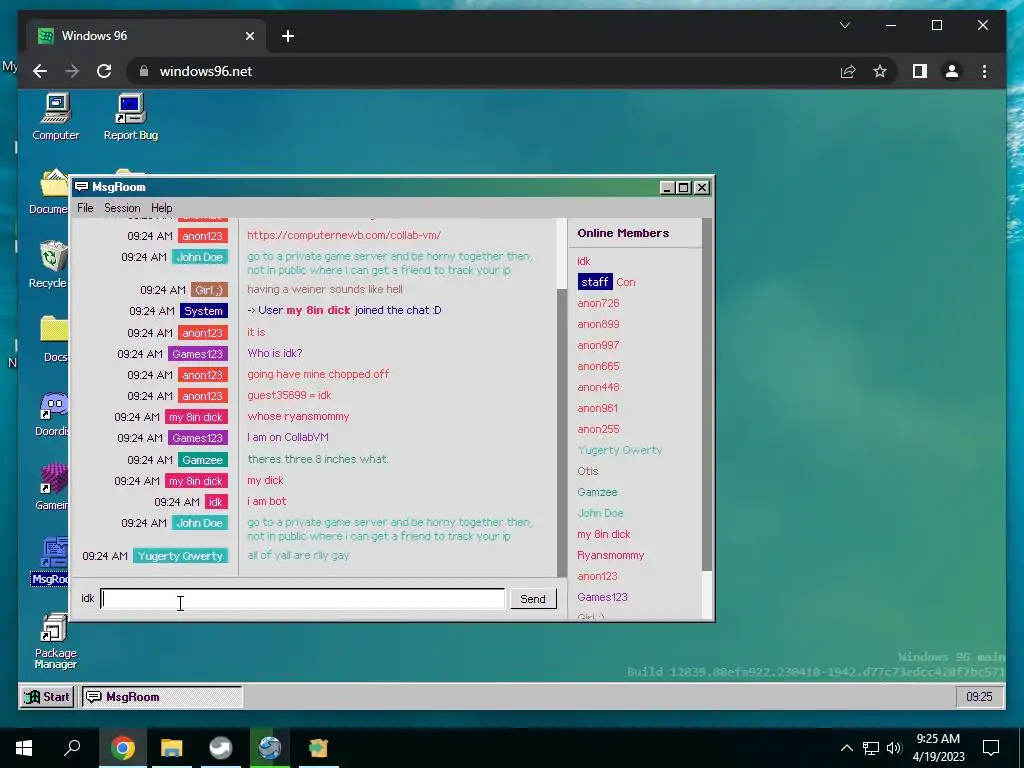
Task: Open the Windows Start menu
Action: pyautogui.click(x=24, y=747)
